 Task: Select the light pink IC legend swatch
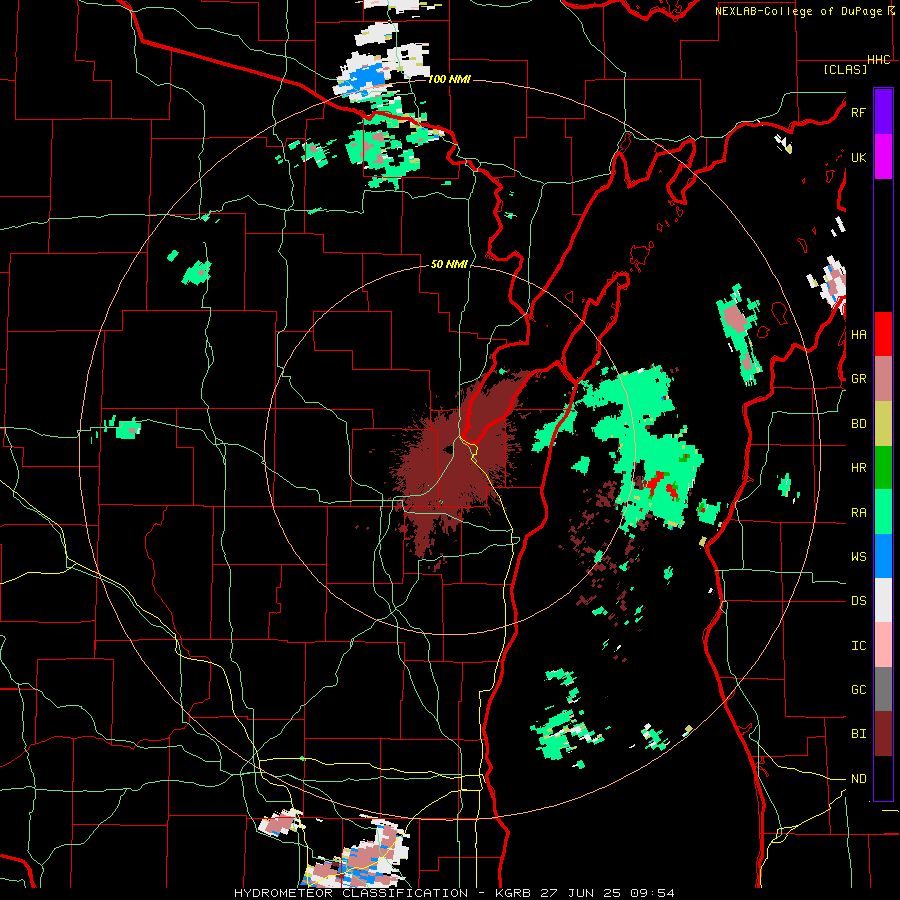[883, 645]
